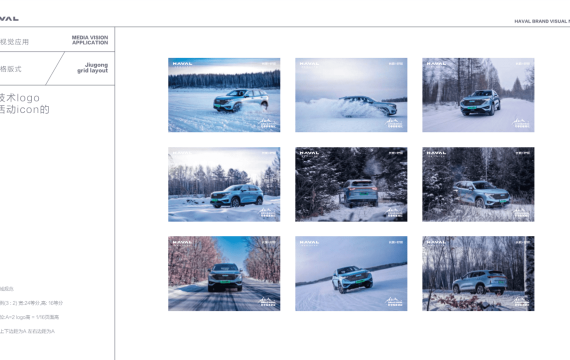Screen dimensions: 570x360
Task: Click the mountain event icon on the snow-slope SUV image
Action: coord(395,302)
